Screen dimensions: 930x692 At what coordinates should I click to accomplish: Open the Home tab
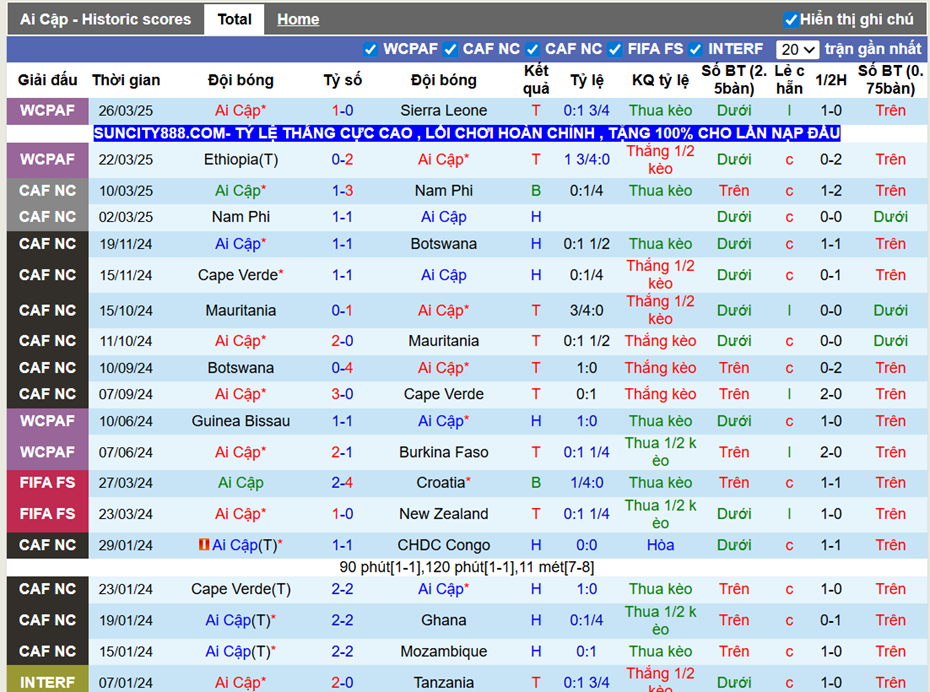pyautogui.click(x=298, y=20)
